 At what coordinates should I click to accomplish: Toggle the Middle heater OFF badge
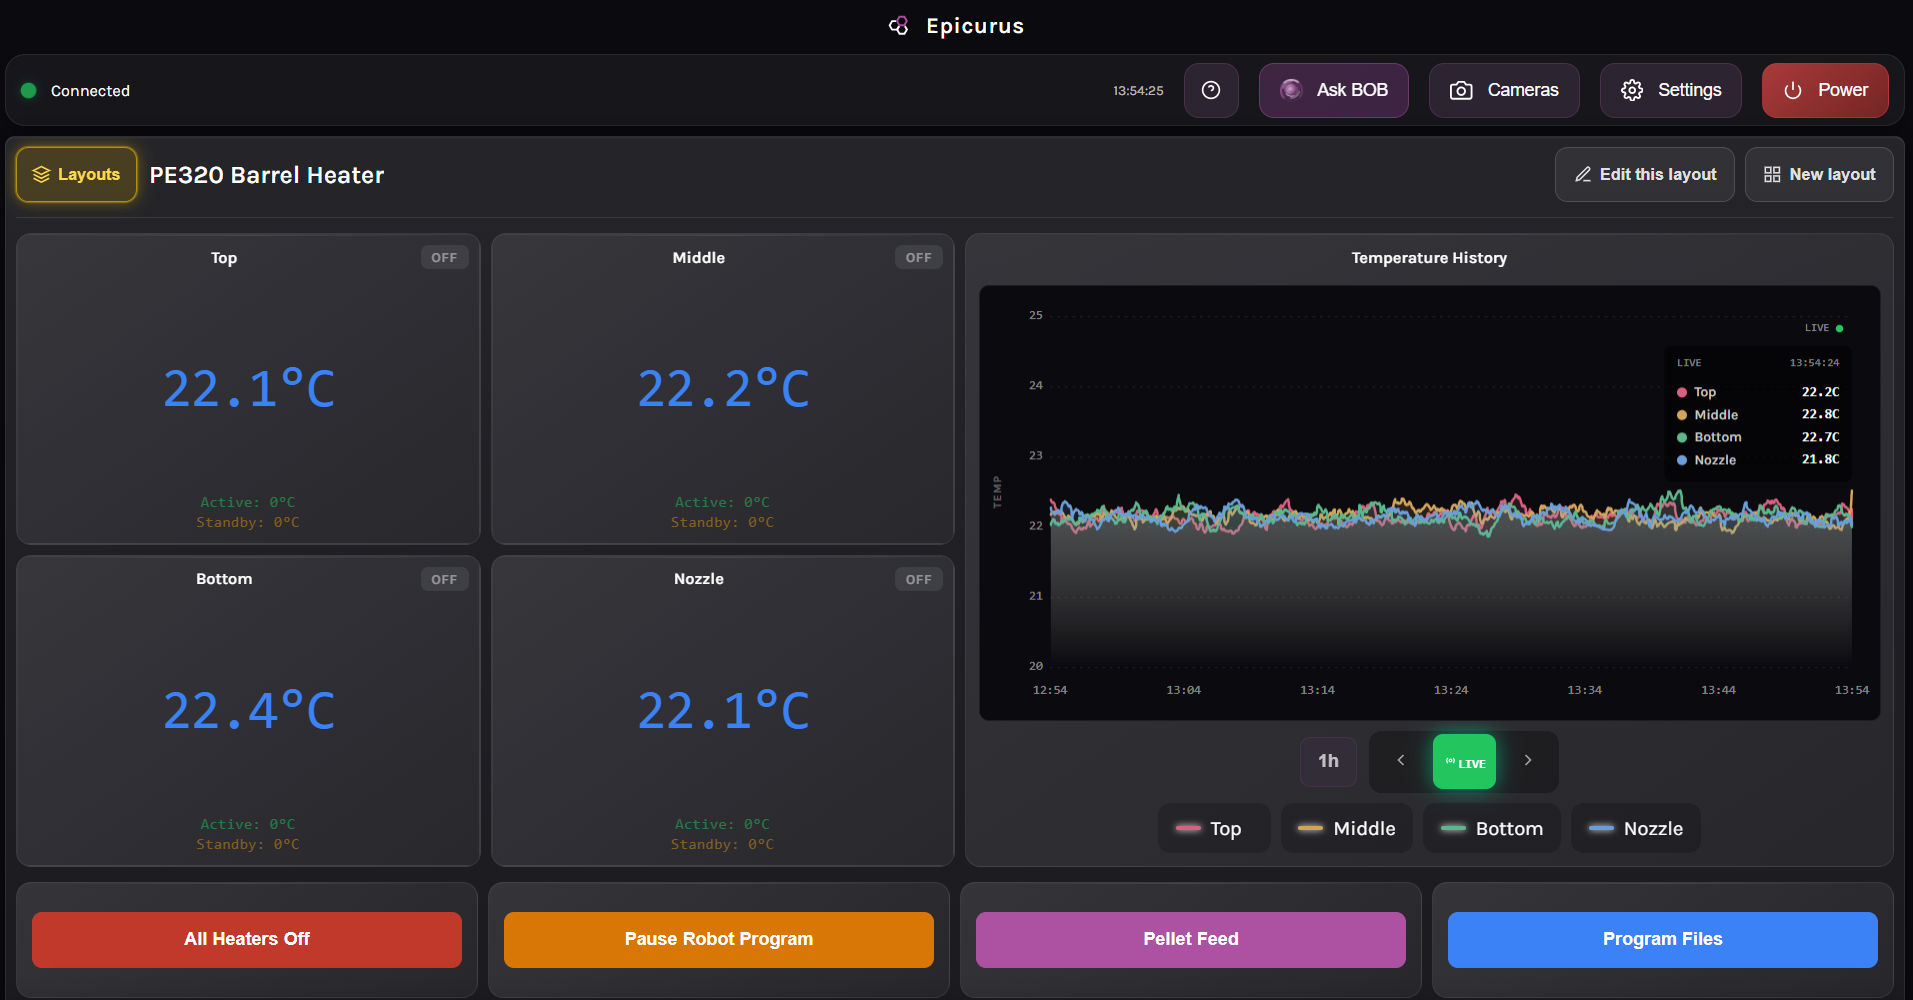pyautogui.click(x=918, y=257)
